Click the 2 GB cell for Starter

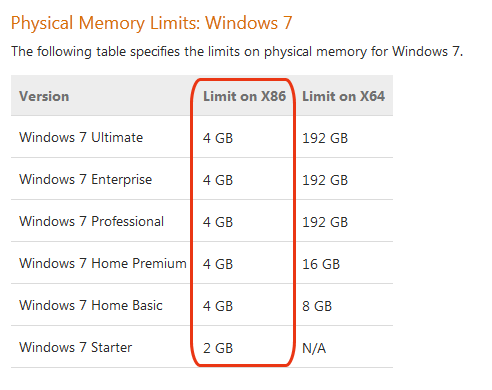coord(218,348)
